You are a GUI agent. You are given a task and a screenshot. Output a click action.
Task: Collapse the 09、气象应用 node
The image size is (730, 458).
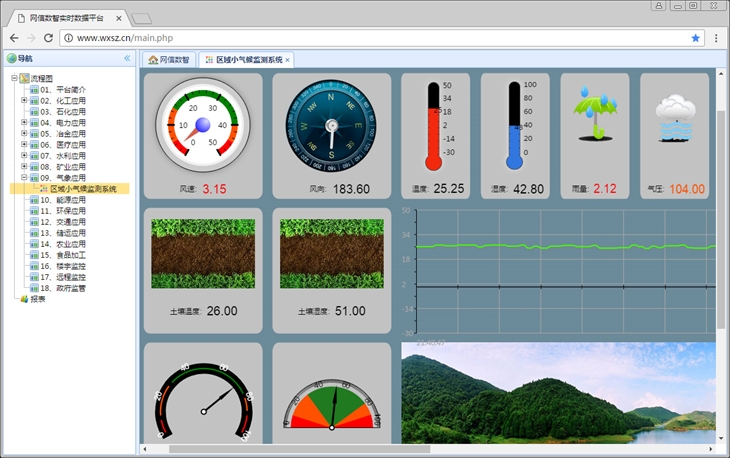click(24, 177)
